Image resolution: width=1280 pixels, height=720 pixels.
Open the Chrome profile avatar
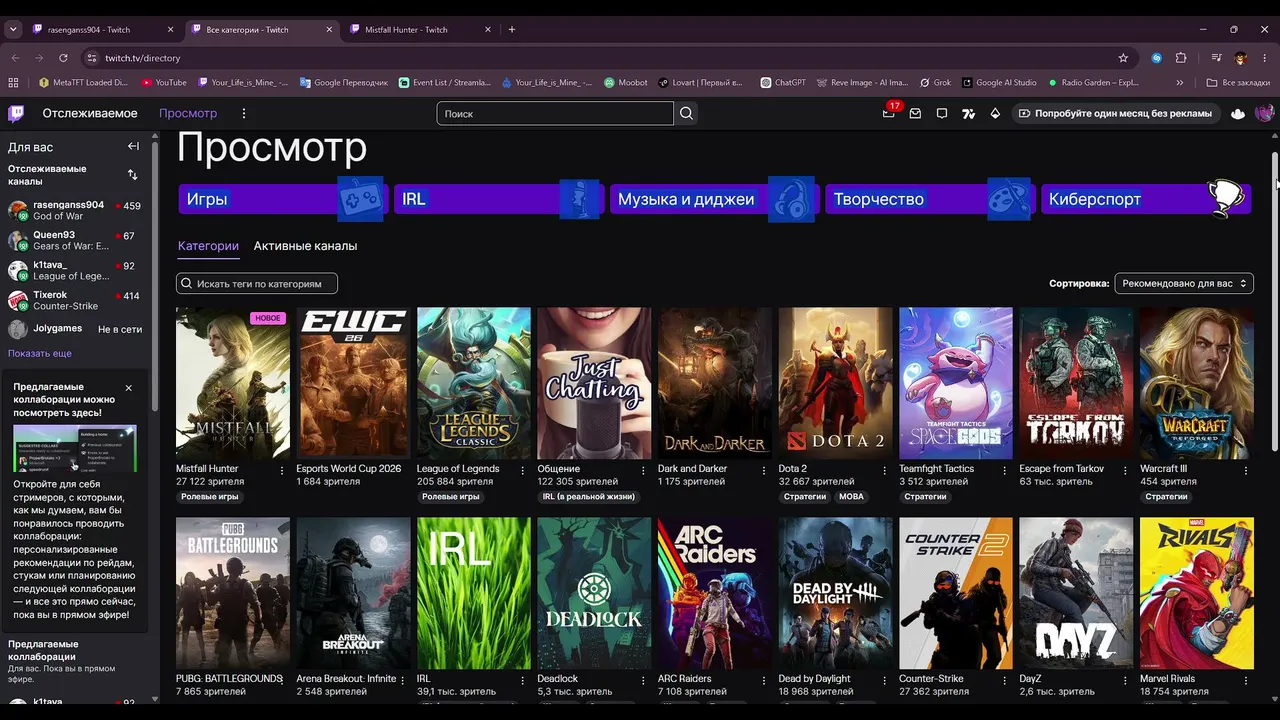click(x=1241, y=58)
